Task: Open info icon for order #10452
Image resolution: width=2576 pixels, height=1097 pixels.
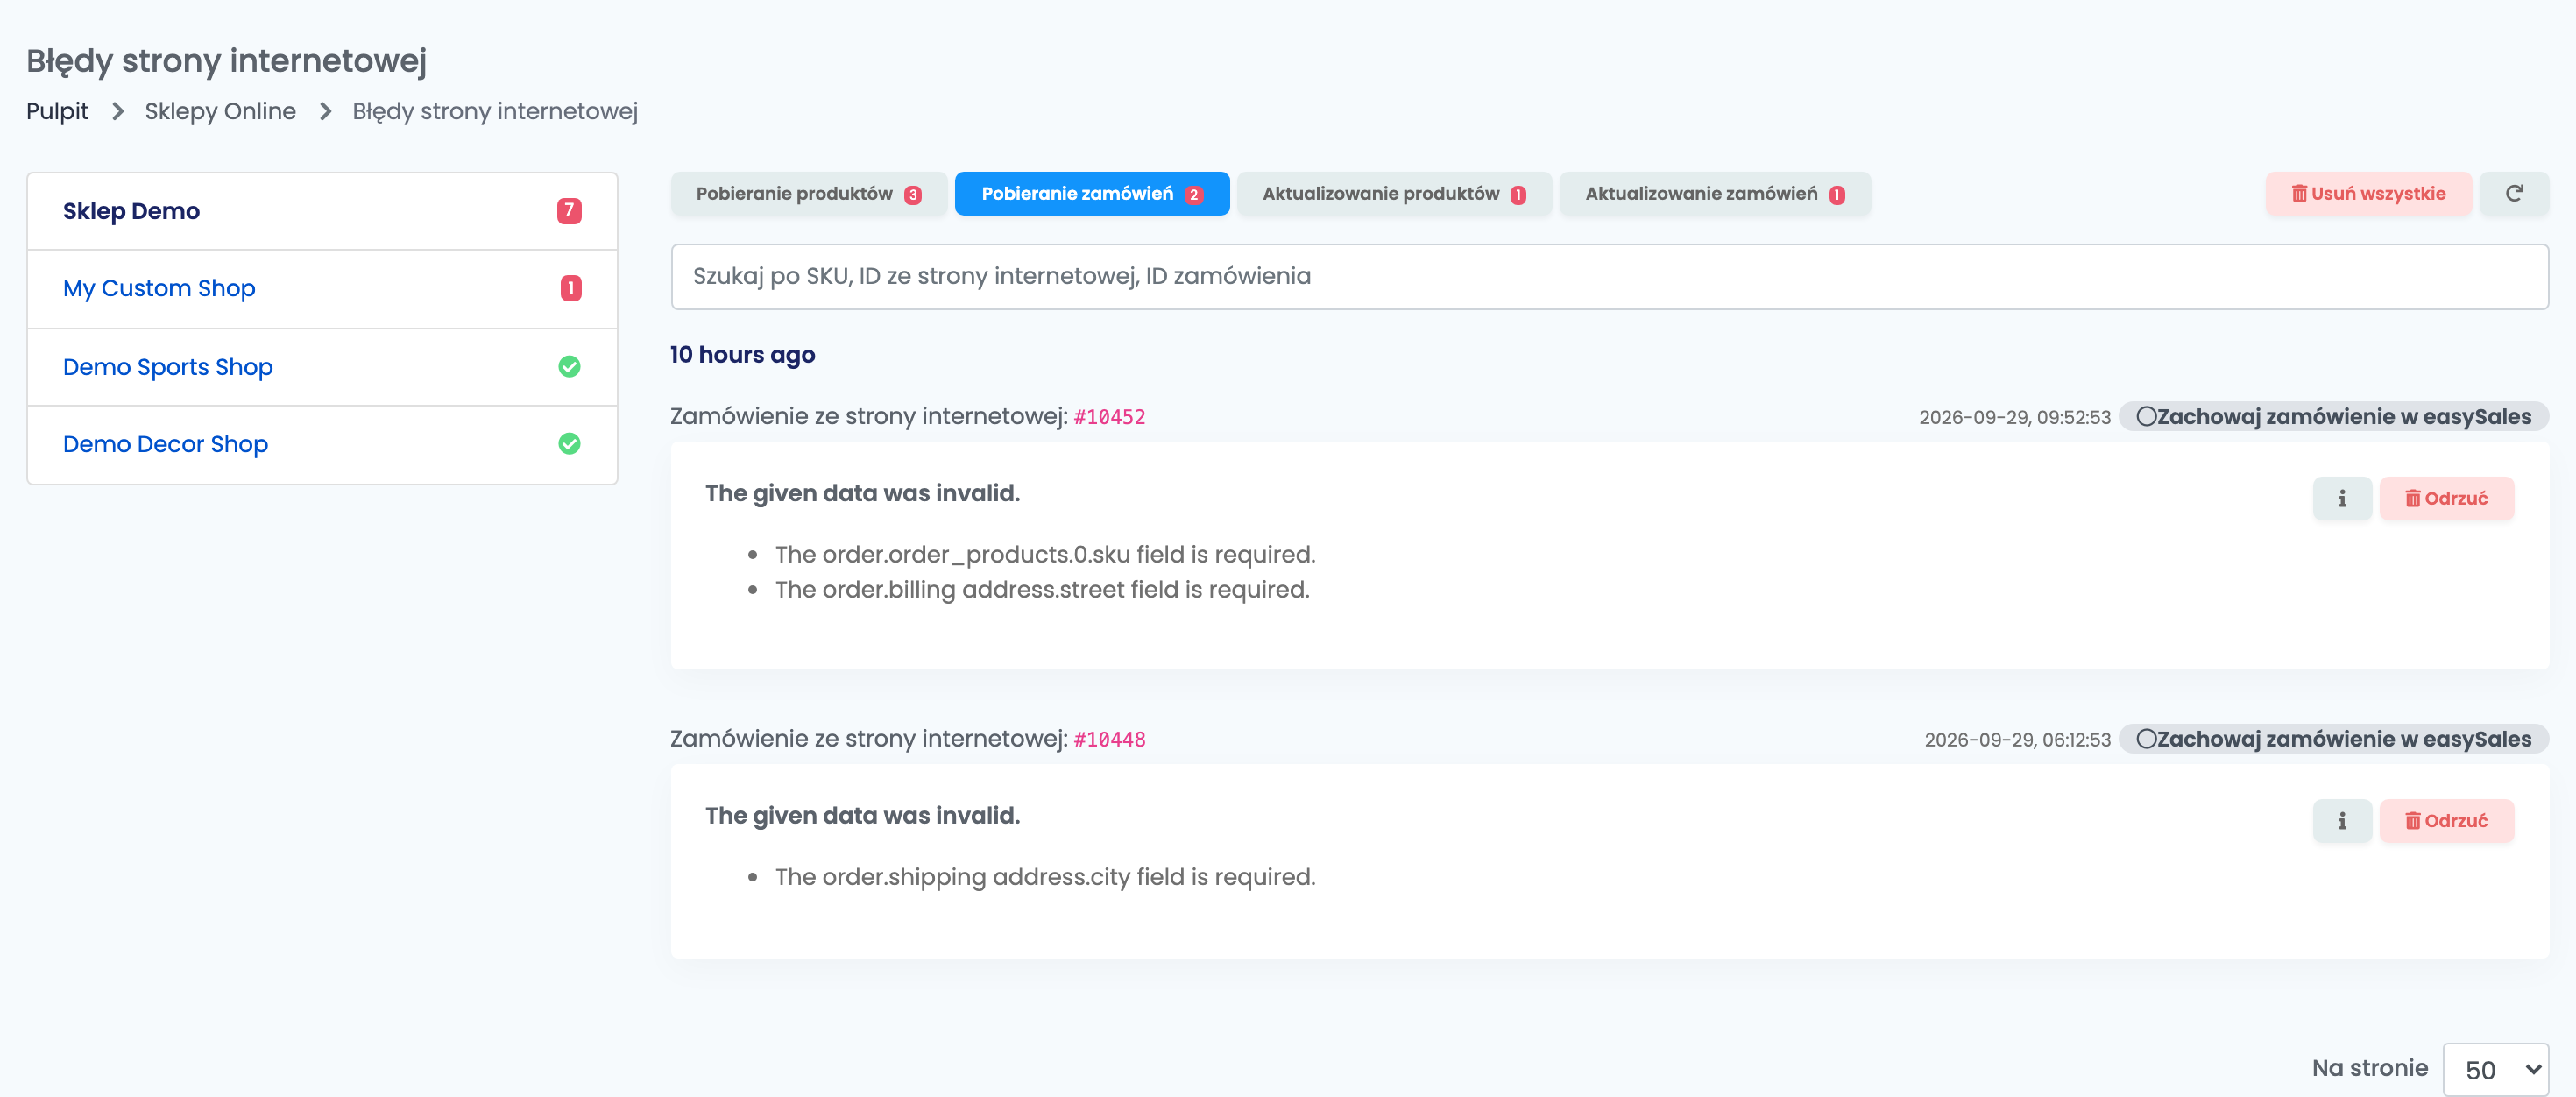Action: pos(2341,498)
